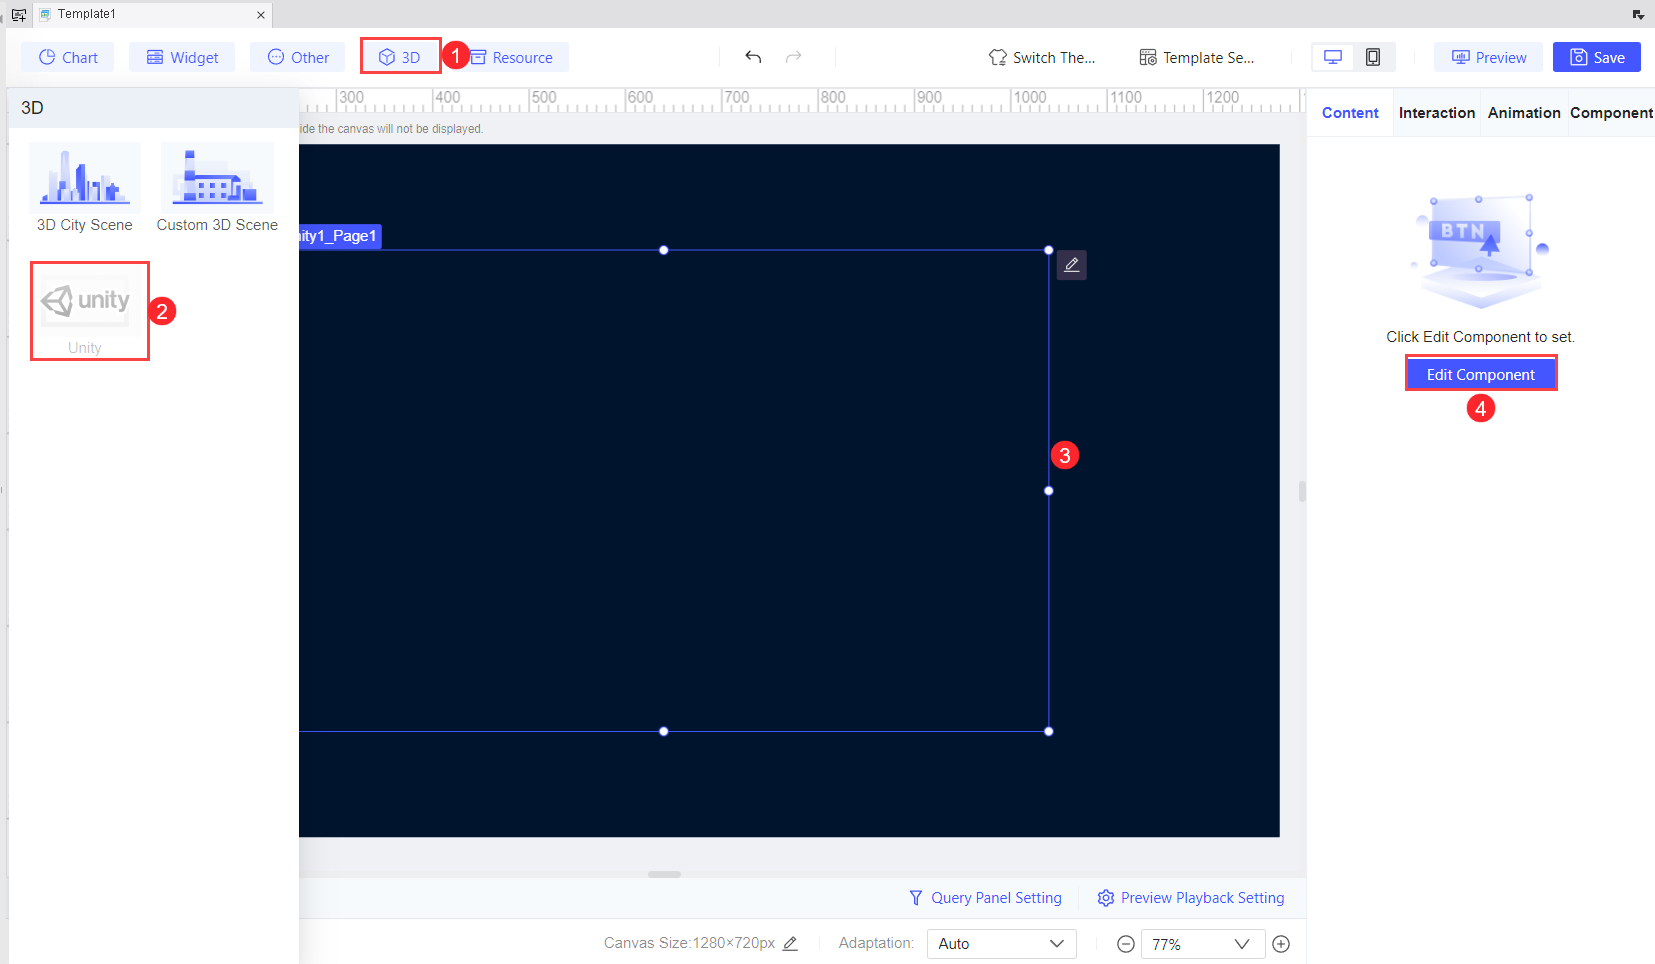1655x964 pixels.
Task: Switch to desktop preview mode
Action: 1332,57
